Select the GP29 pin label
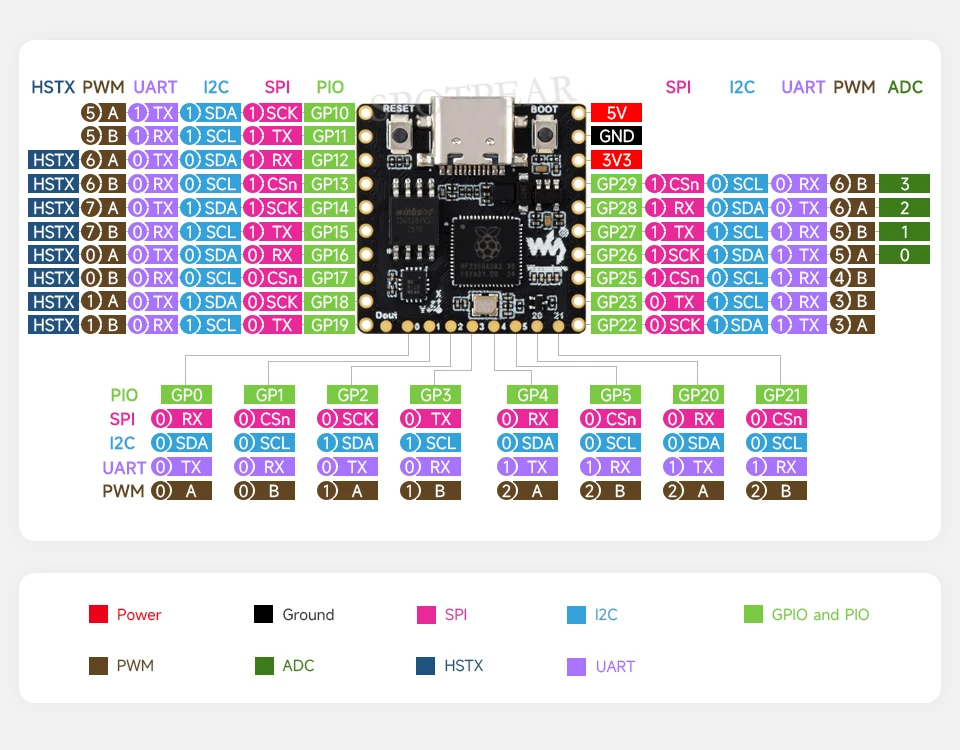The height and width of the screenshot is (750, 960). click(x=616, y=184)
